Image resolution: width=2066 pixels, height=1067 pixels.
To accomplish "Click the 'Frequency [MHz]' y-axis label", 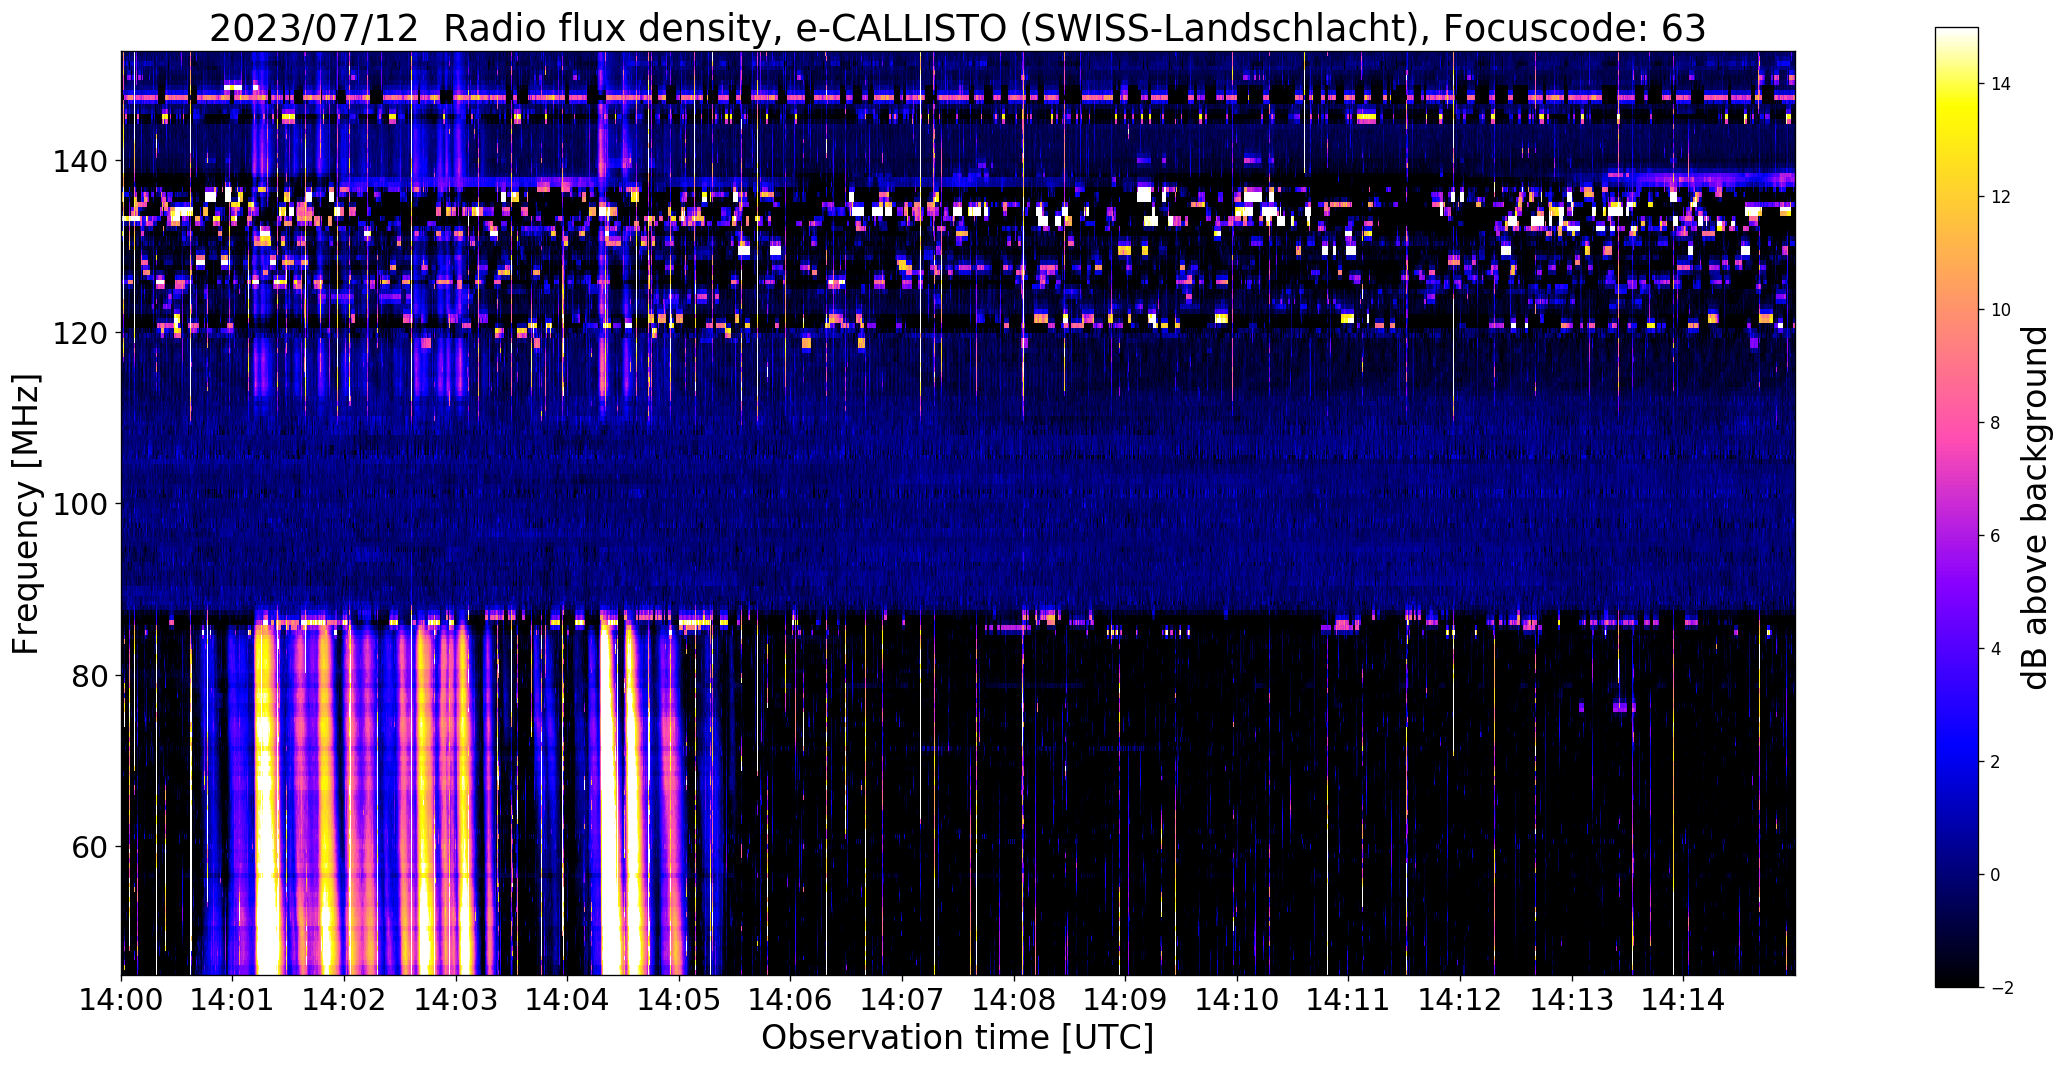I will tap(26, 514).
